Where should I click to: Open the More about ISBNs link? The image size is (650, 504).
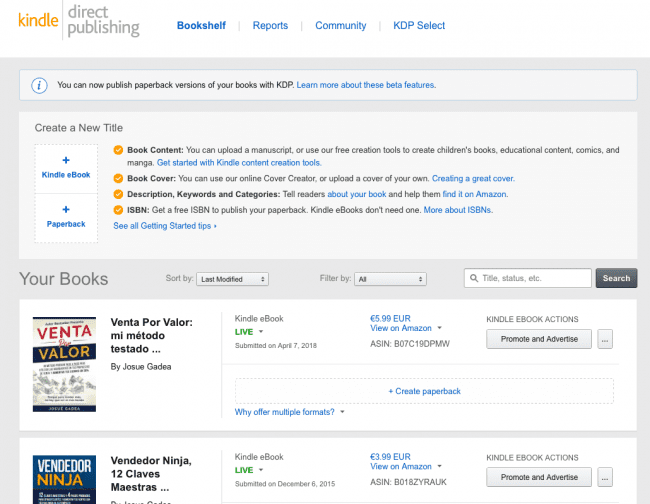pyautogui.click(x=458, y=210)
